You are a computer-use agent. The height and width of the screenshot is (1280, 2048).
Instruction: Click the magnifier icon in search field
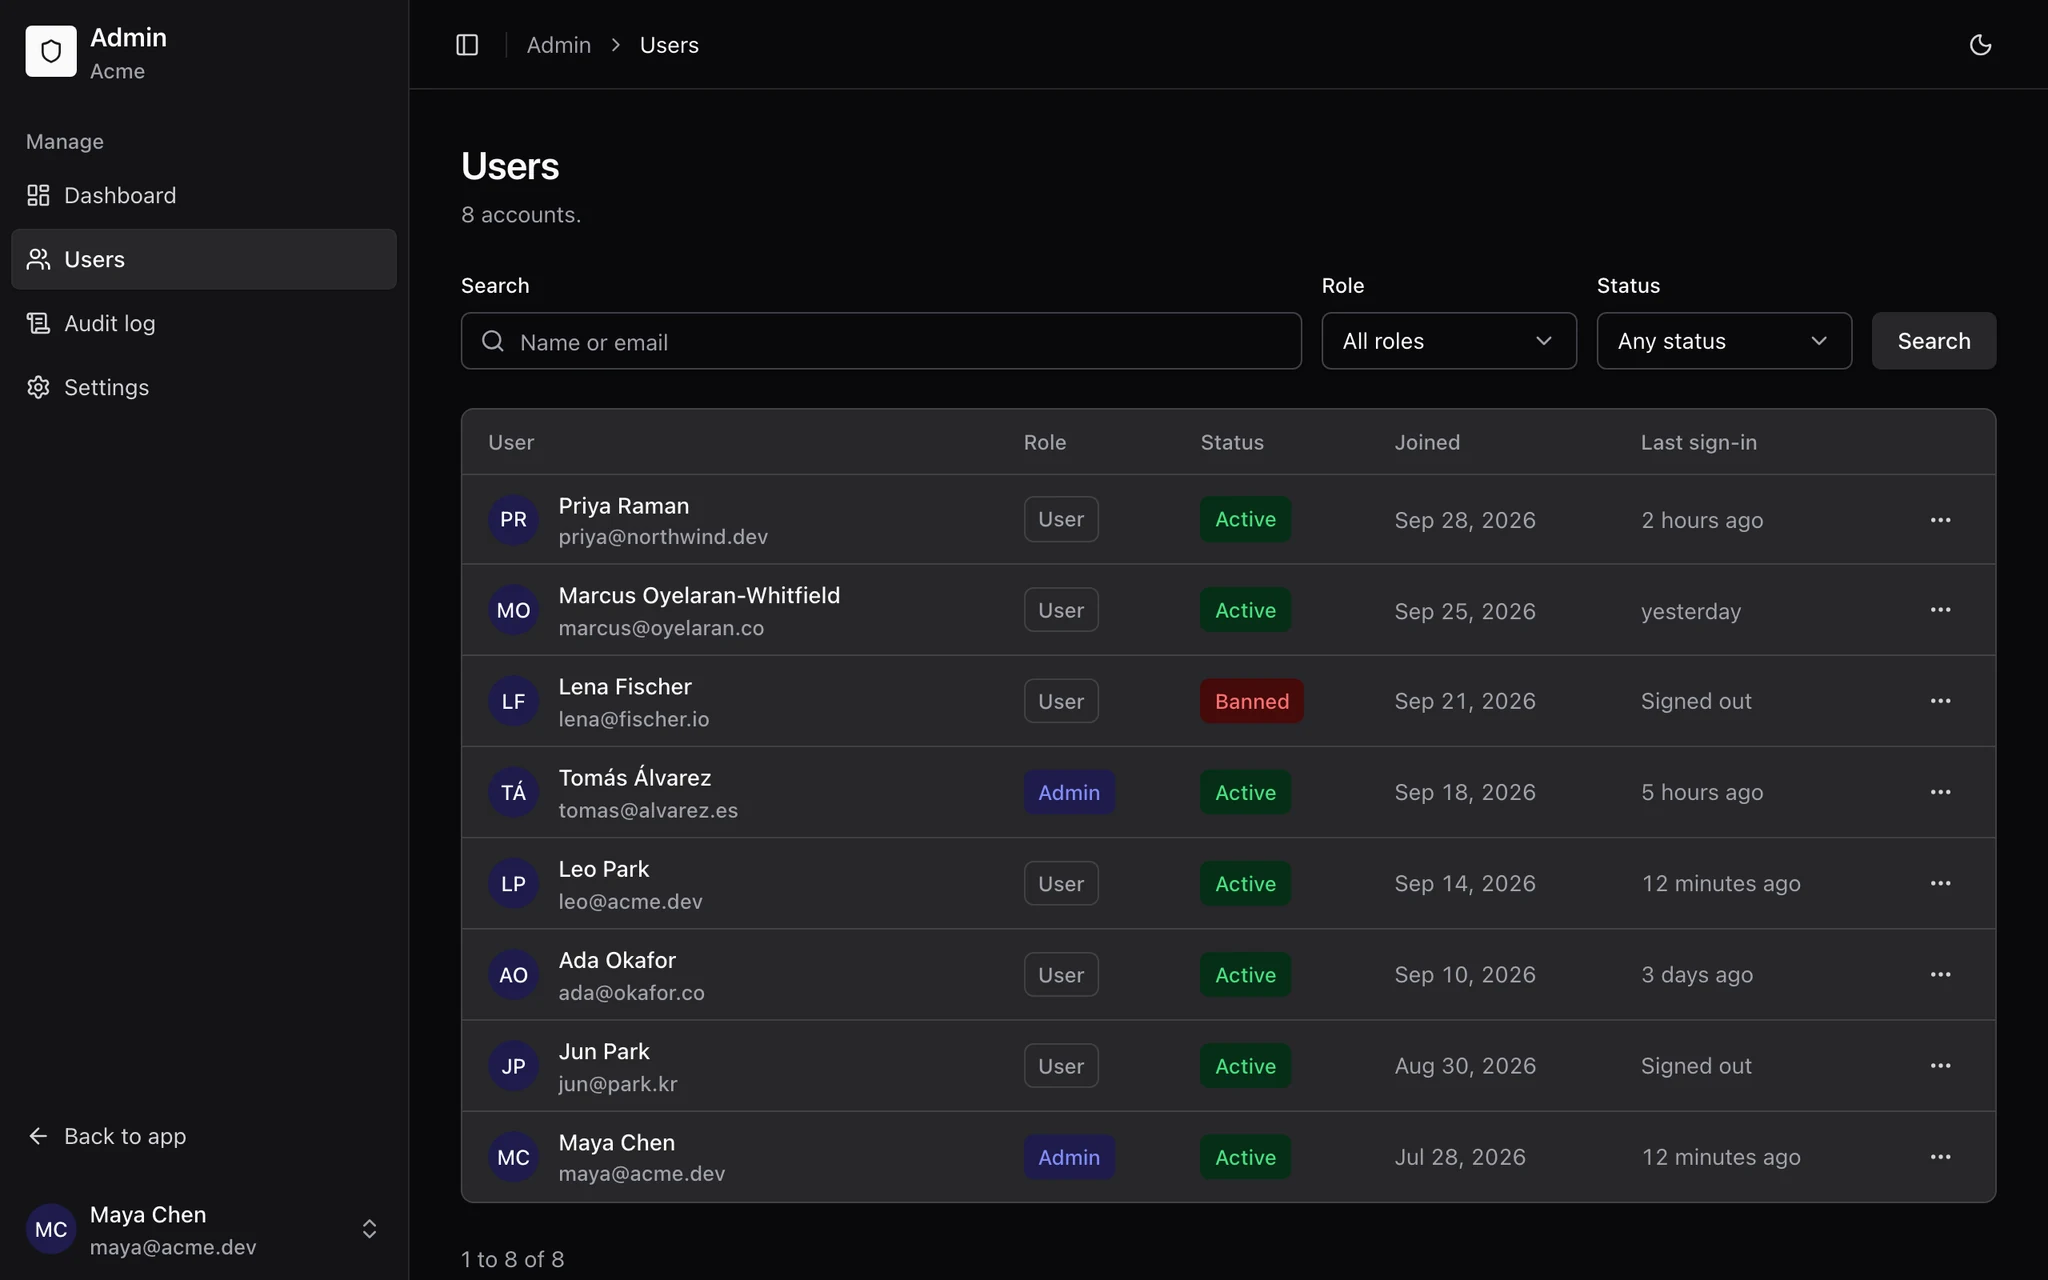pyautogui.click(x=493, y=341)
